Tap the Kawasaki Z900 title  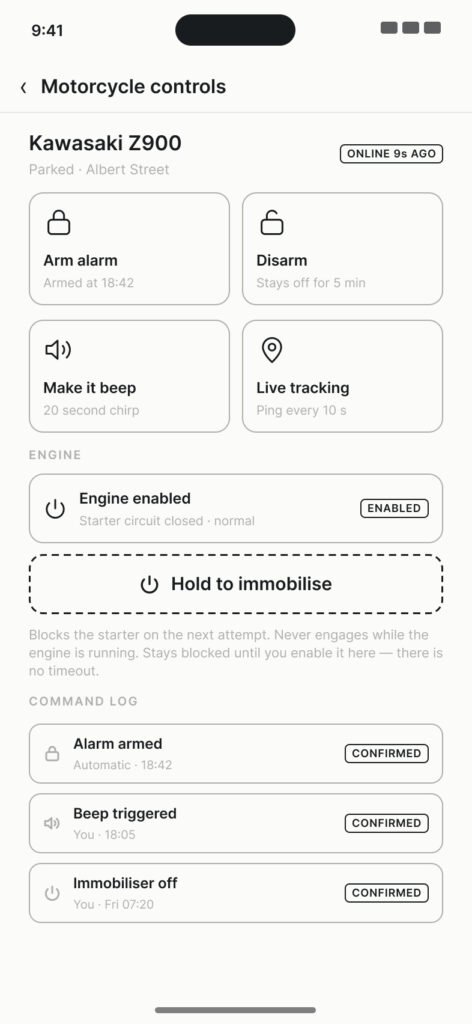(105, 143)
